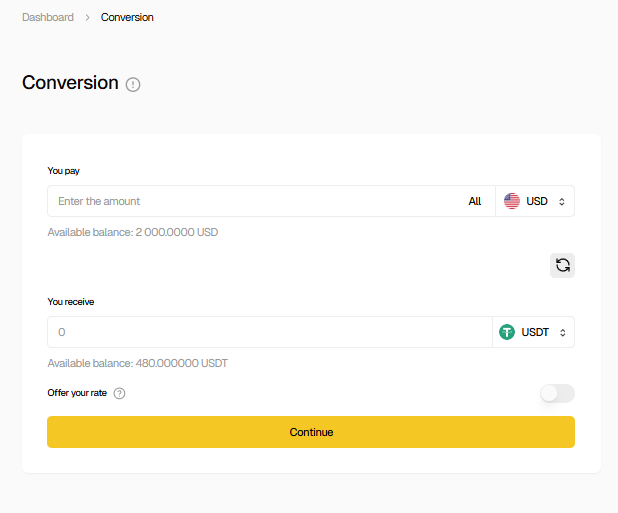Click the US flag icon
This screenshot has height=513, width=618.
512,201
